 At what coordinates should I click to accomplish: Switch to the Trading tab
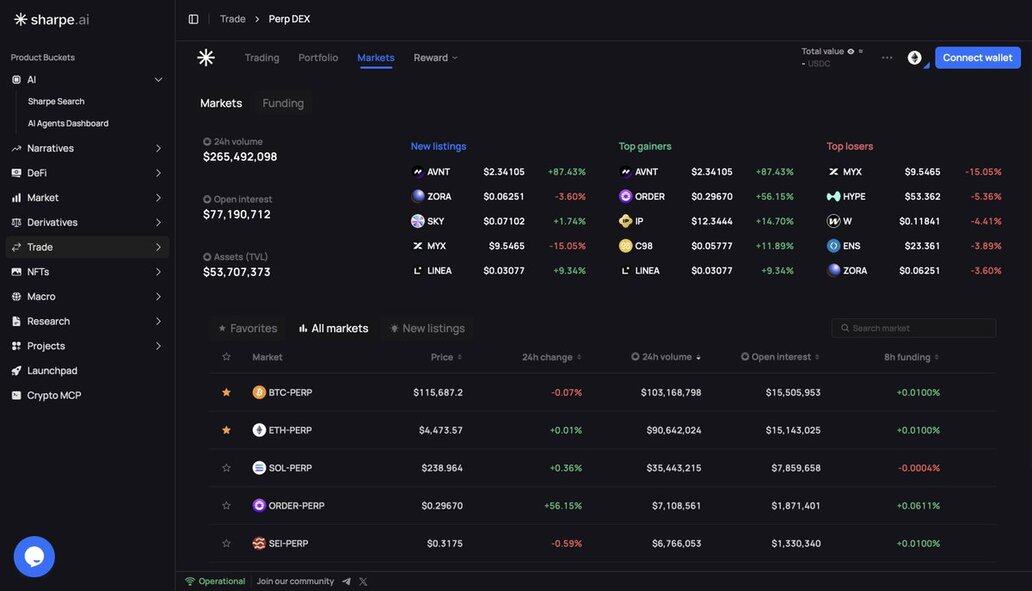pyautogui.click(x=262, y=58)
